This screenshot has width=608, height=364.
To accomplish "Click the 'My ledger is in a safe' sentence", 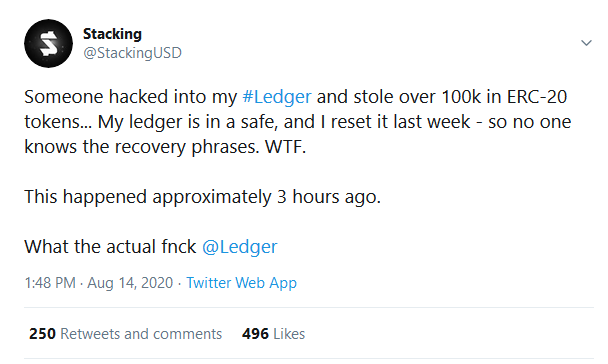I will (x=188, y=122).
